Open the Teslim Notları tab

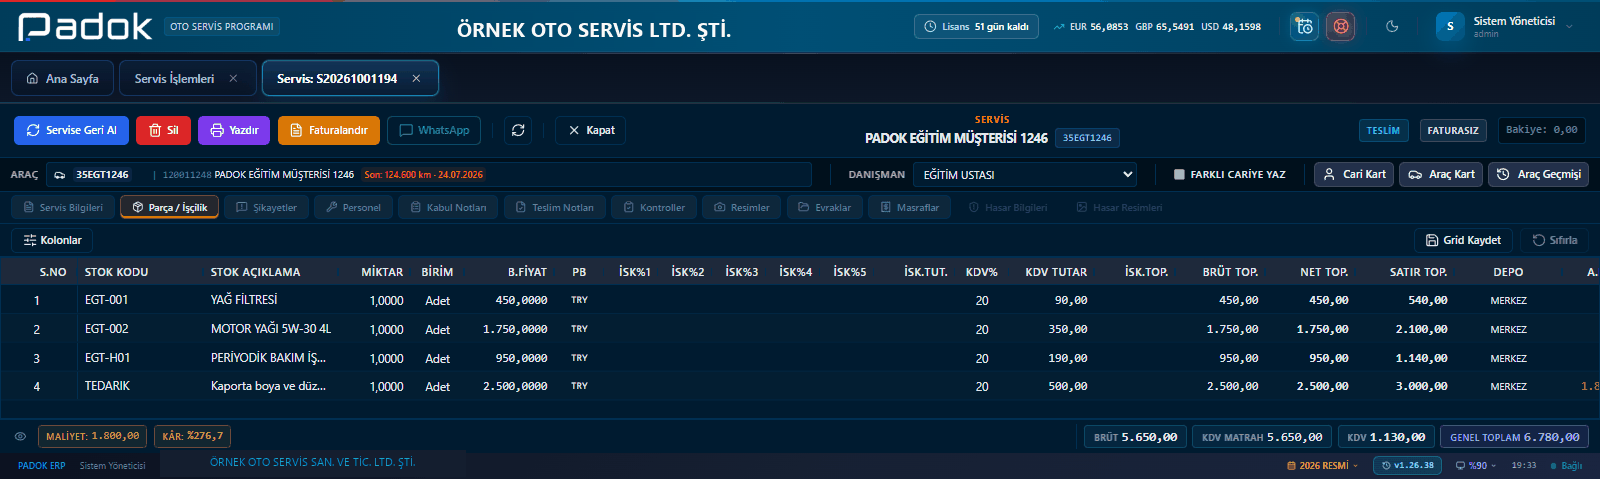coord(554,207)
